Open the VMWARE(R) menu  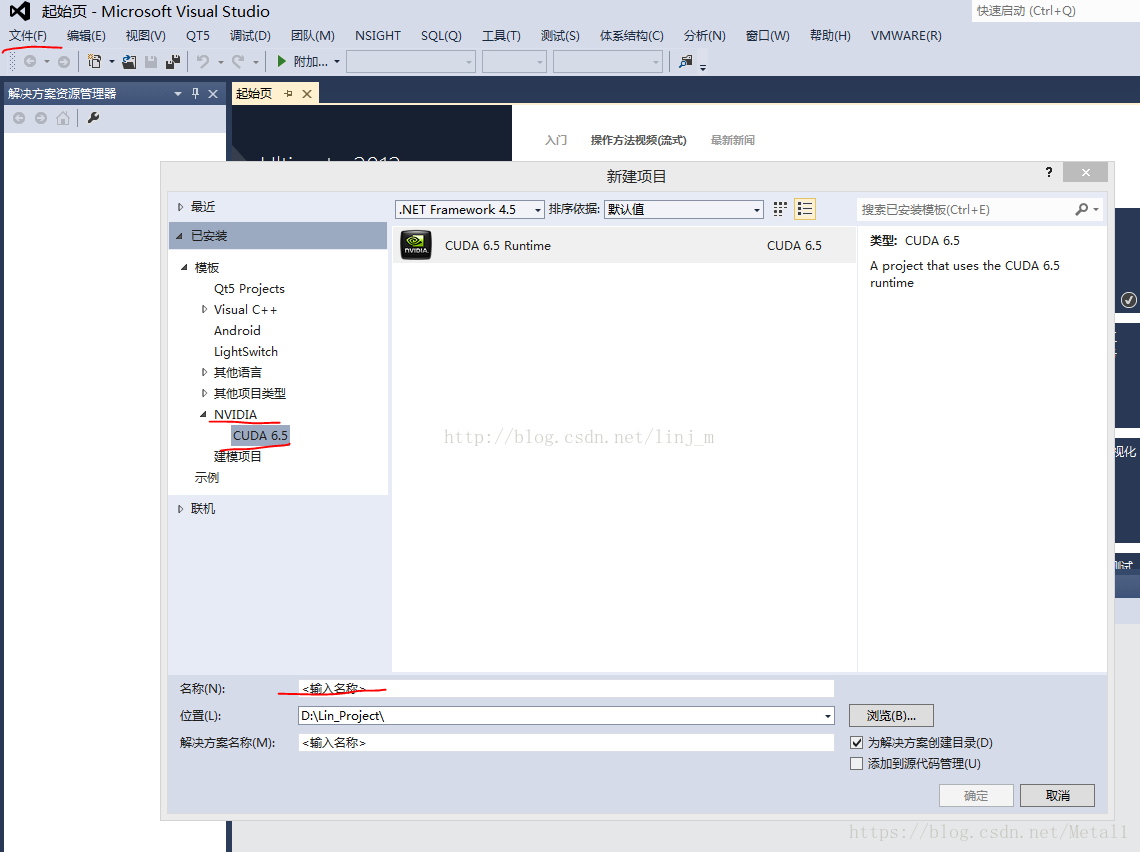906,36
